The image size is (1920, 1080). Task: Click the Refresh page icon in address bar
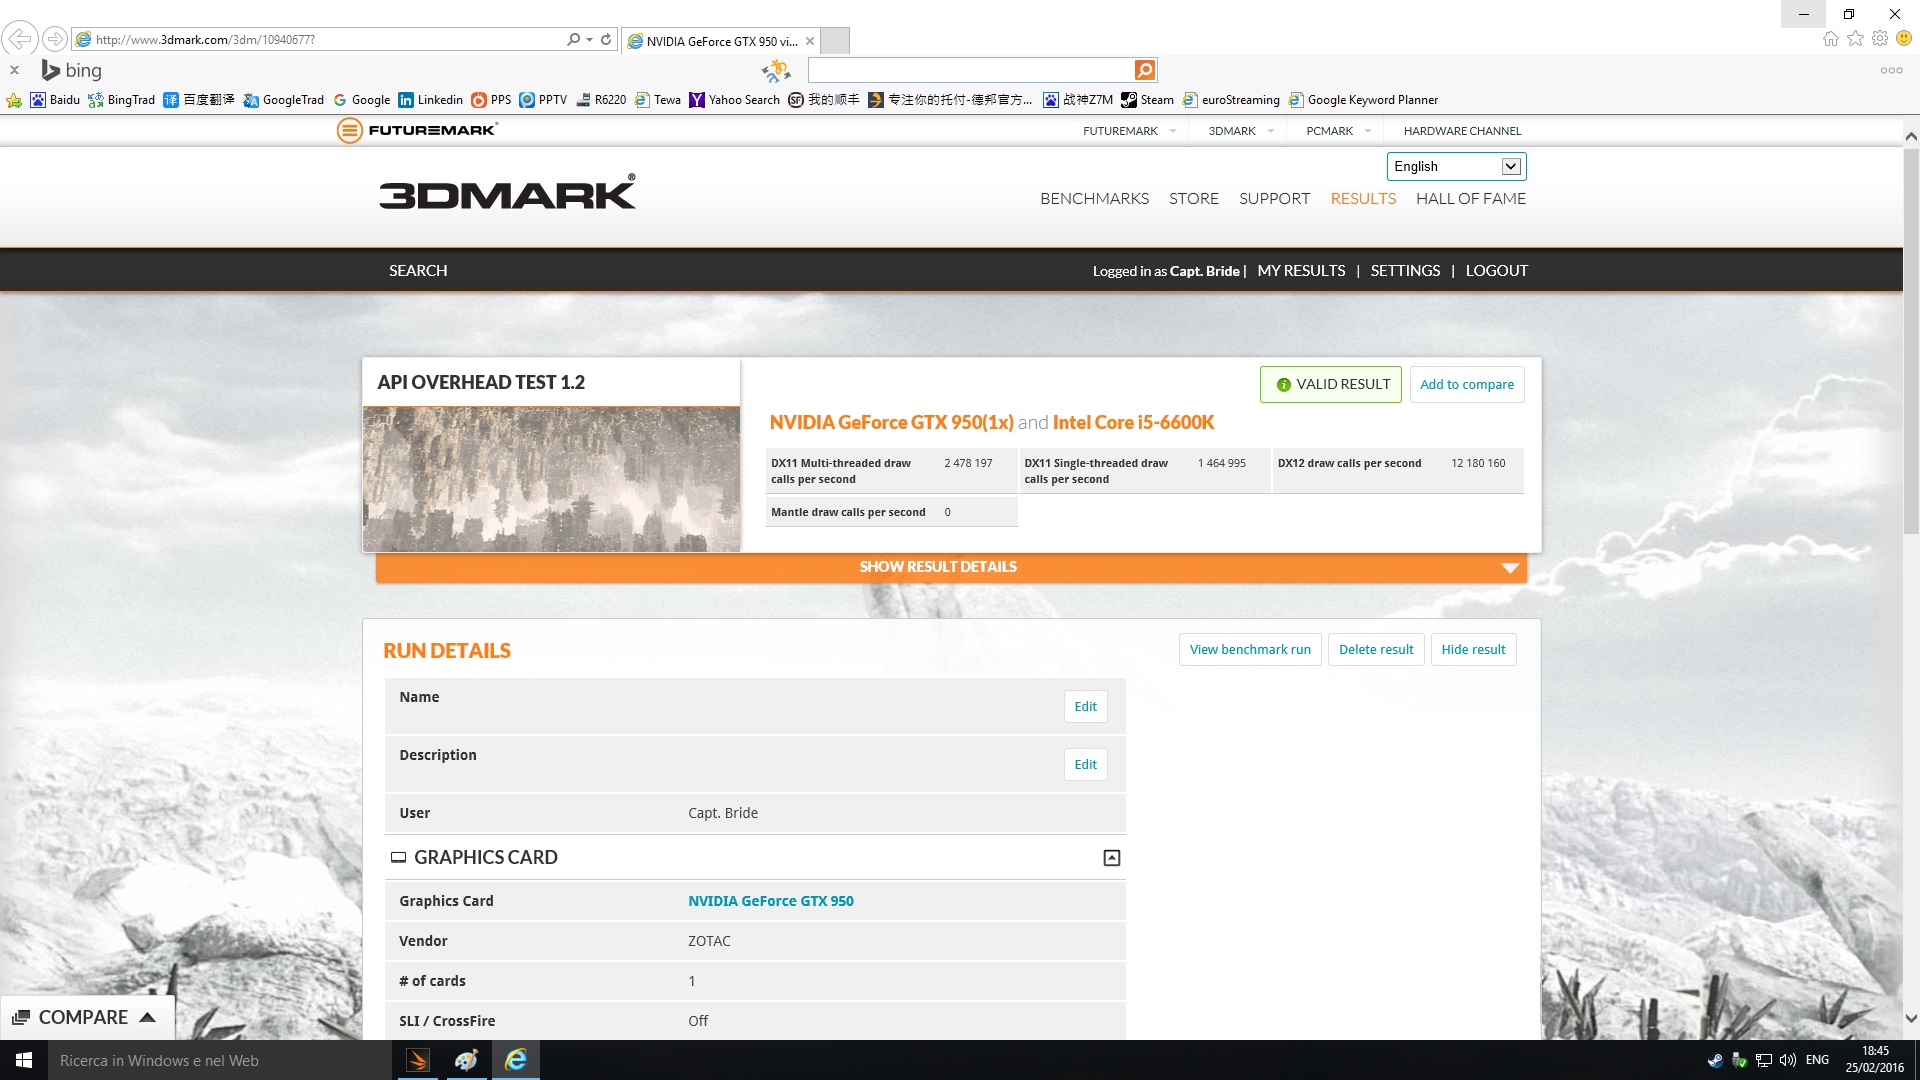606,39
